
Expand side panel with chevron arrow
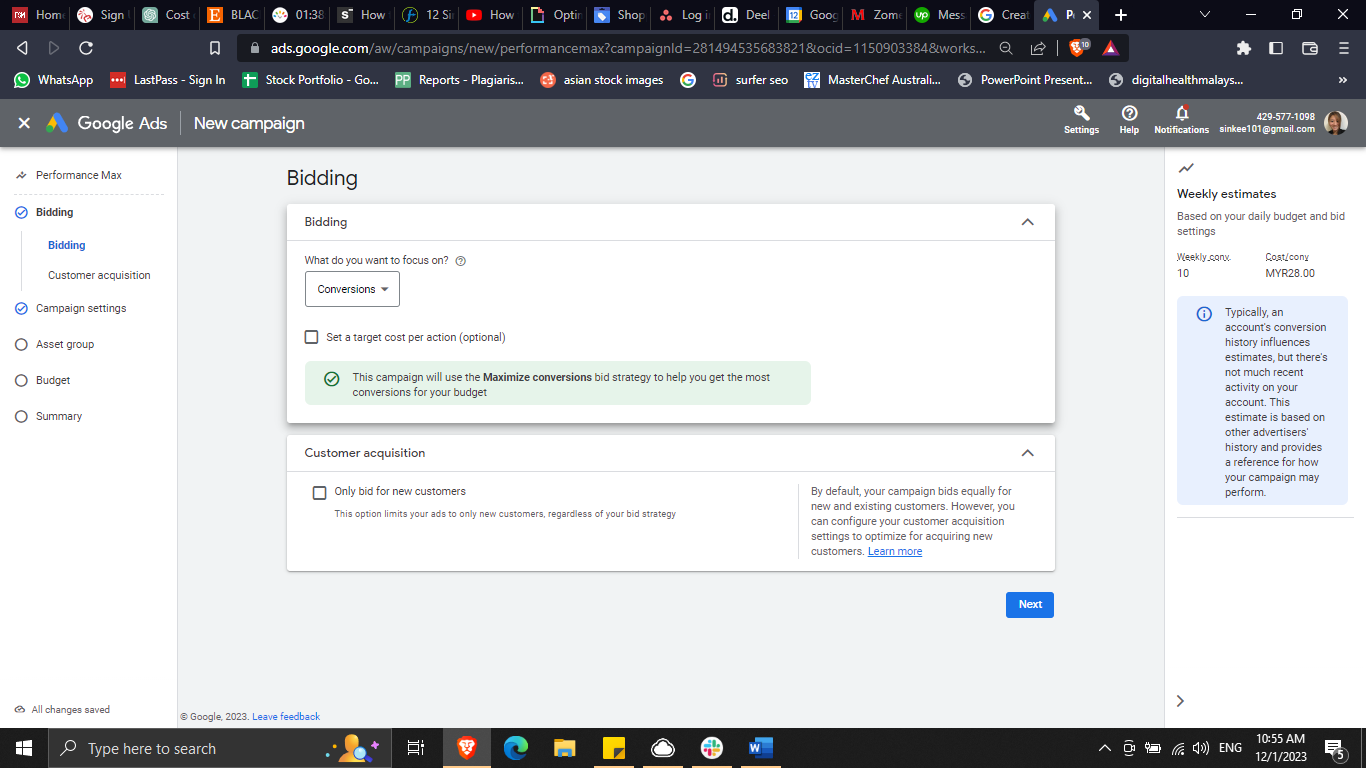coord(1180,701)
